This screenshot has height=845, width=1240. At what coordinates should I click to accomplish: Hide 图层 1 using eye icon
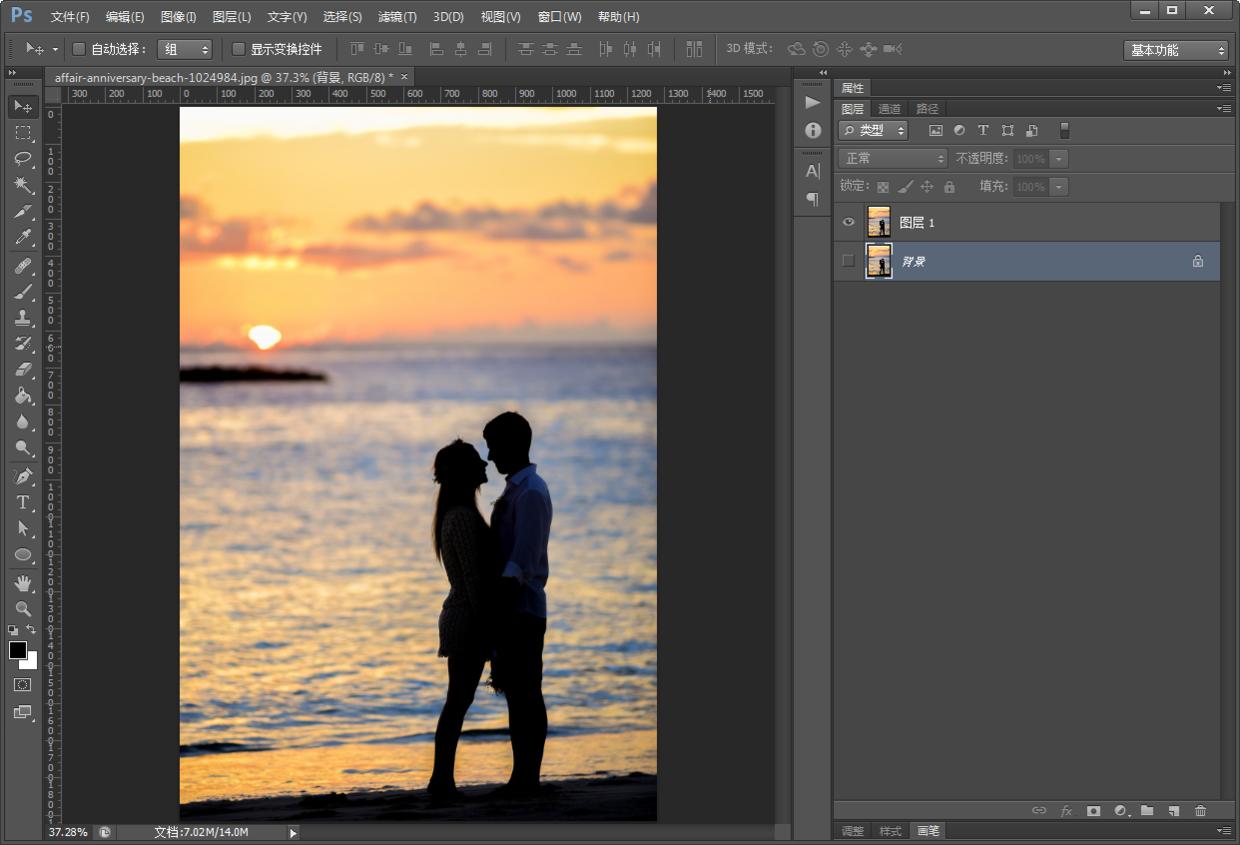tap(849, 222)
